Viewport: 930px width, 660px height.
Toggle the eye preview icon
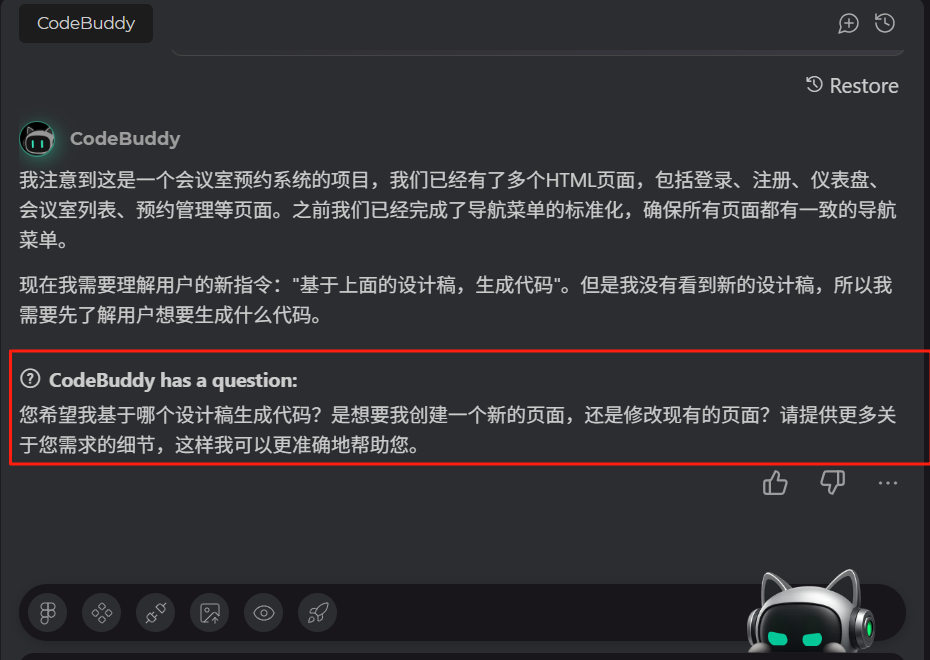[263, 613]
